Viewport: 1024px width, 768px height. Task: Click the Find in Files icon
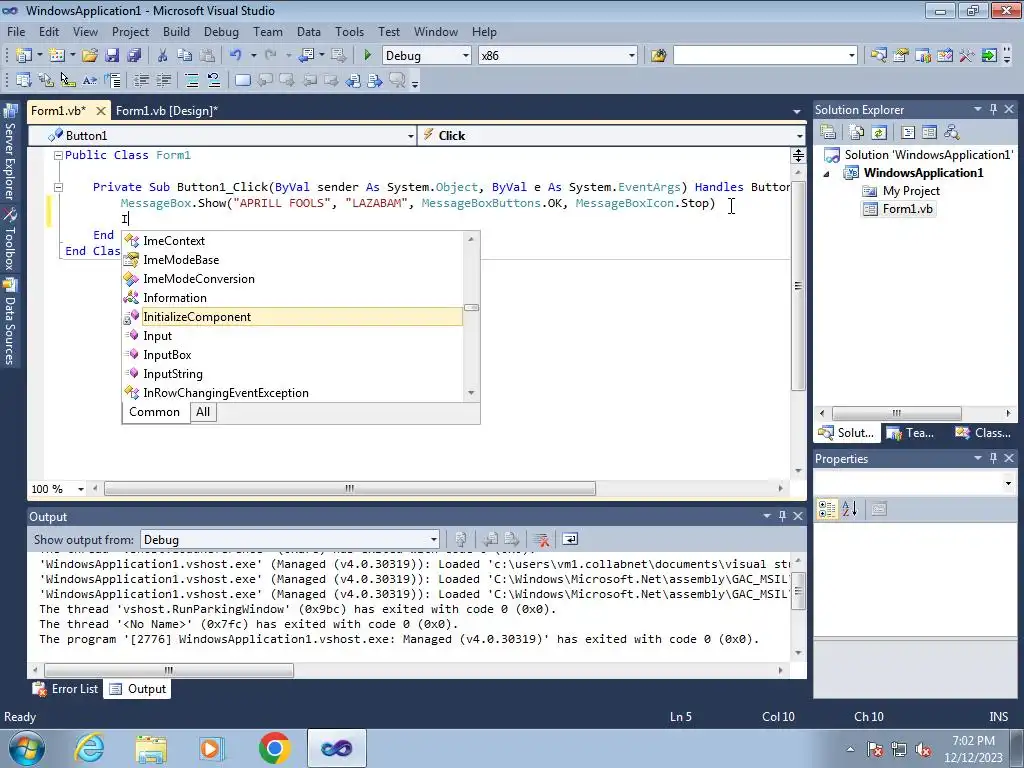click(x=658, y=56)
